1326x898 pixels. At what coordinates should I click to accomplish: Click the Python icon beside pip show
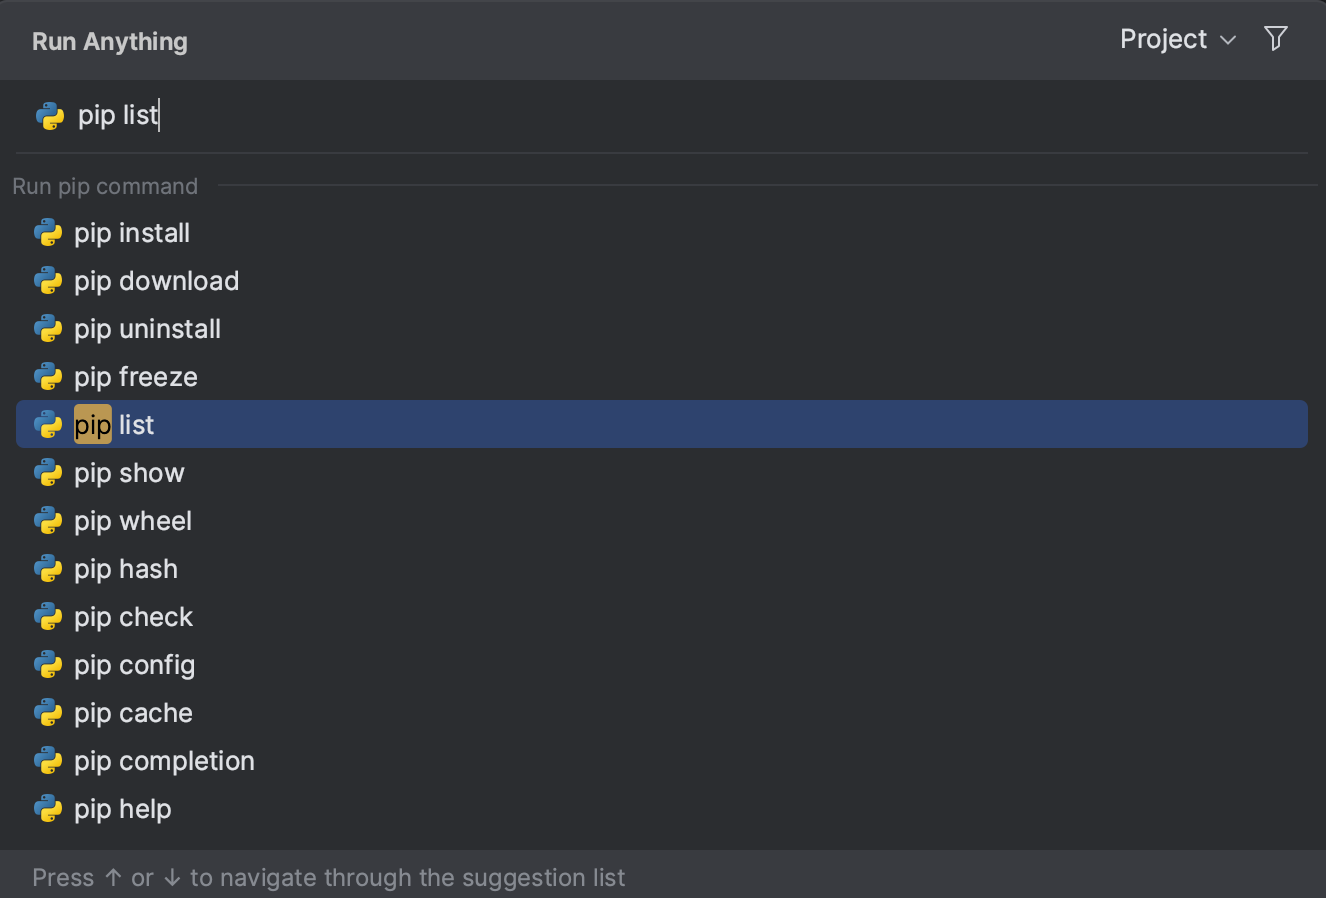click(48, 472)
